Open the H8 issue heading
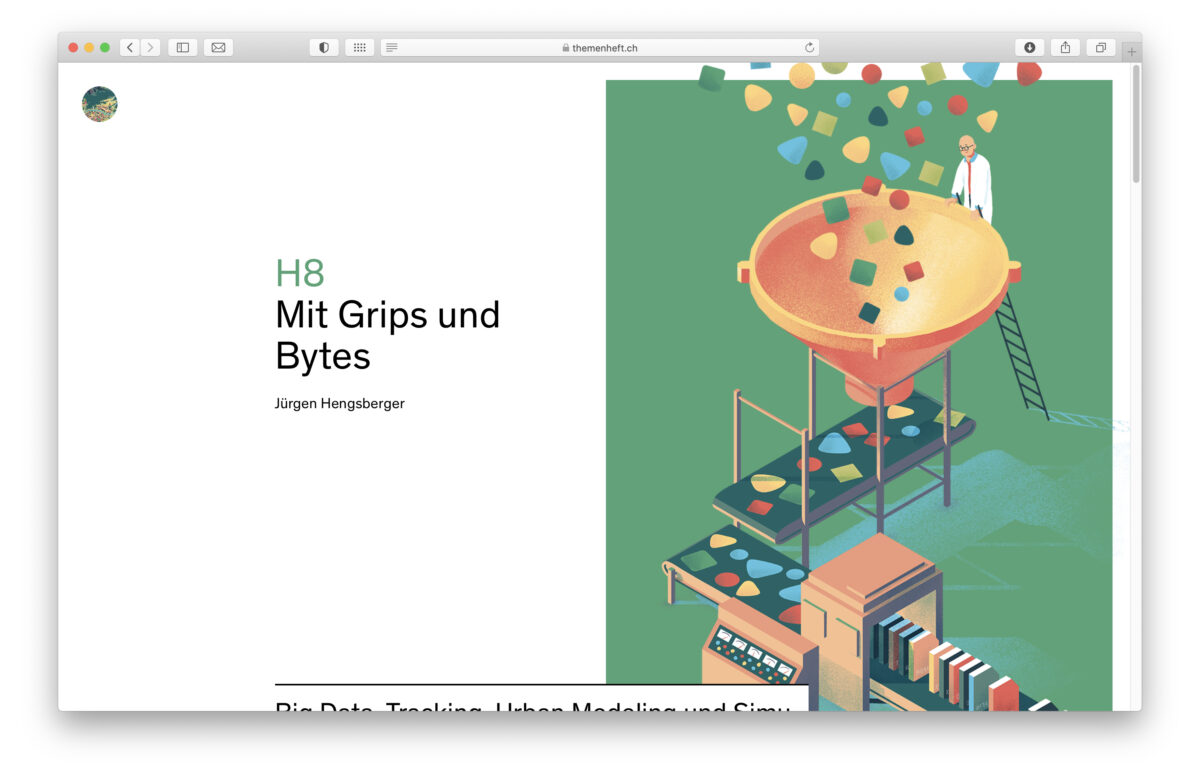The width and height of the screenshot is (1200, 772). (x=300, y=273)
